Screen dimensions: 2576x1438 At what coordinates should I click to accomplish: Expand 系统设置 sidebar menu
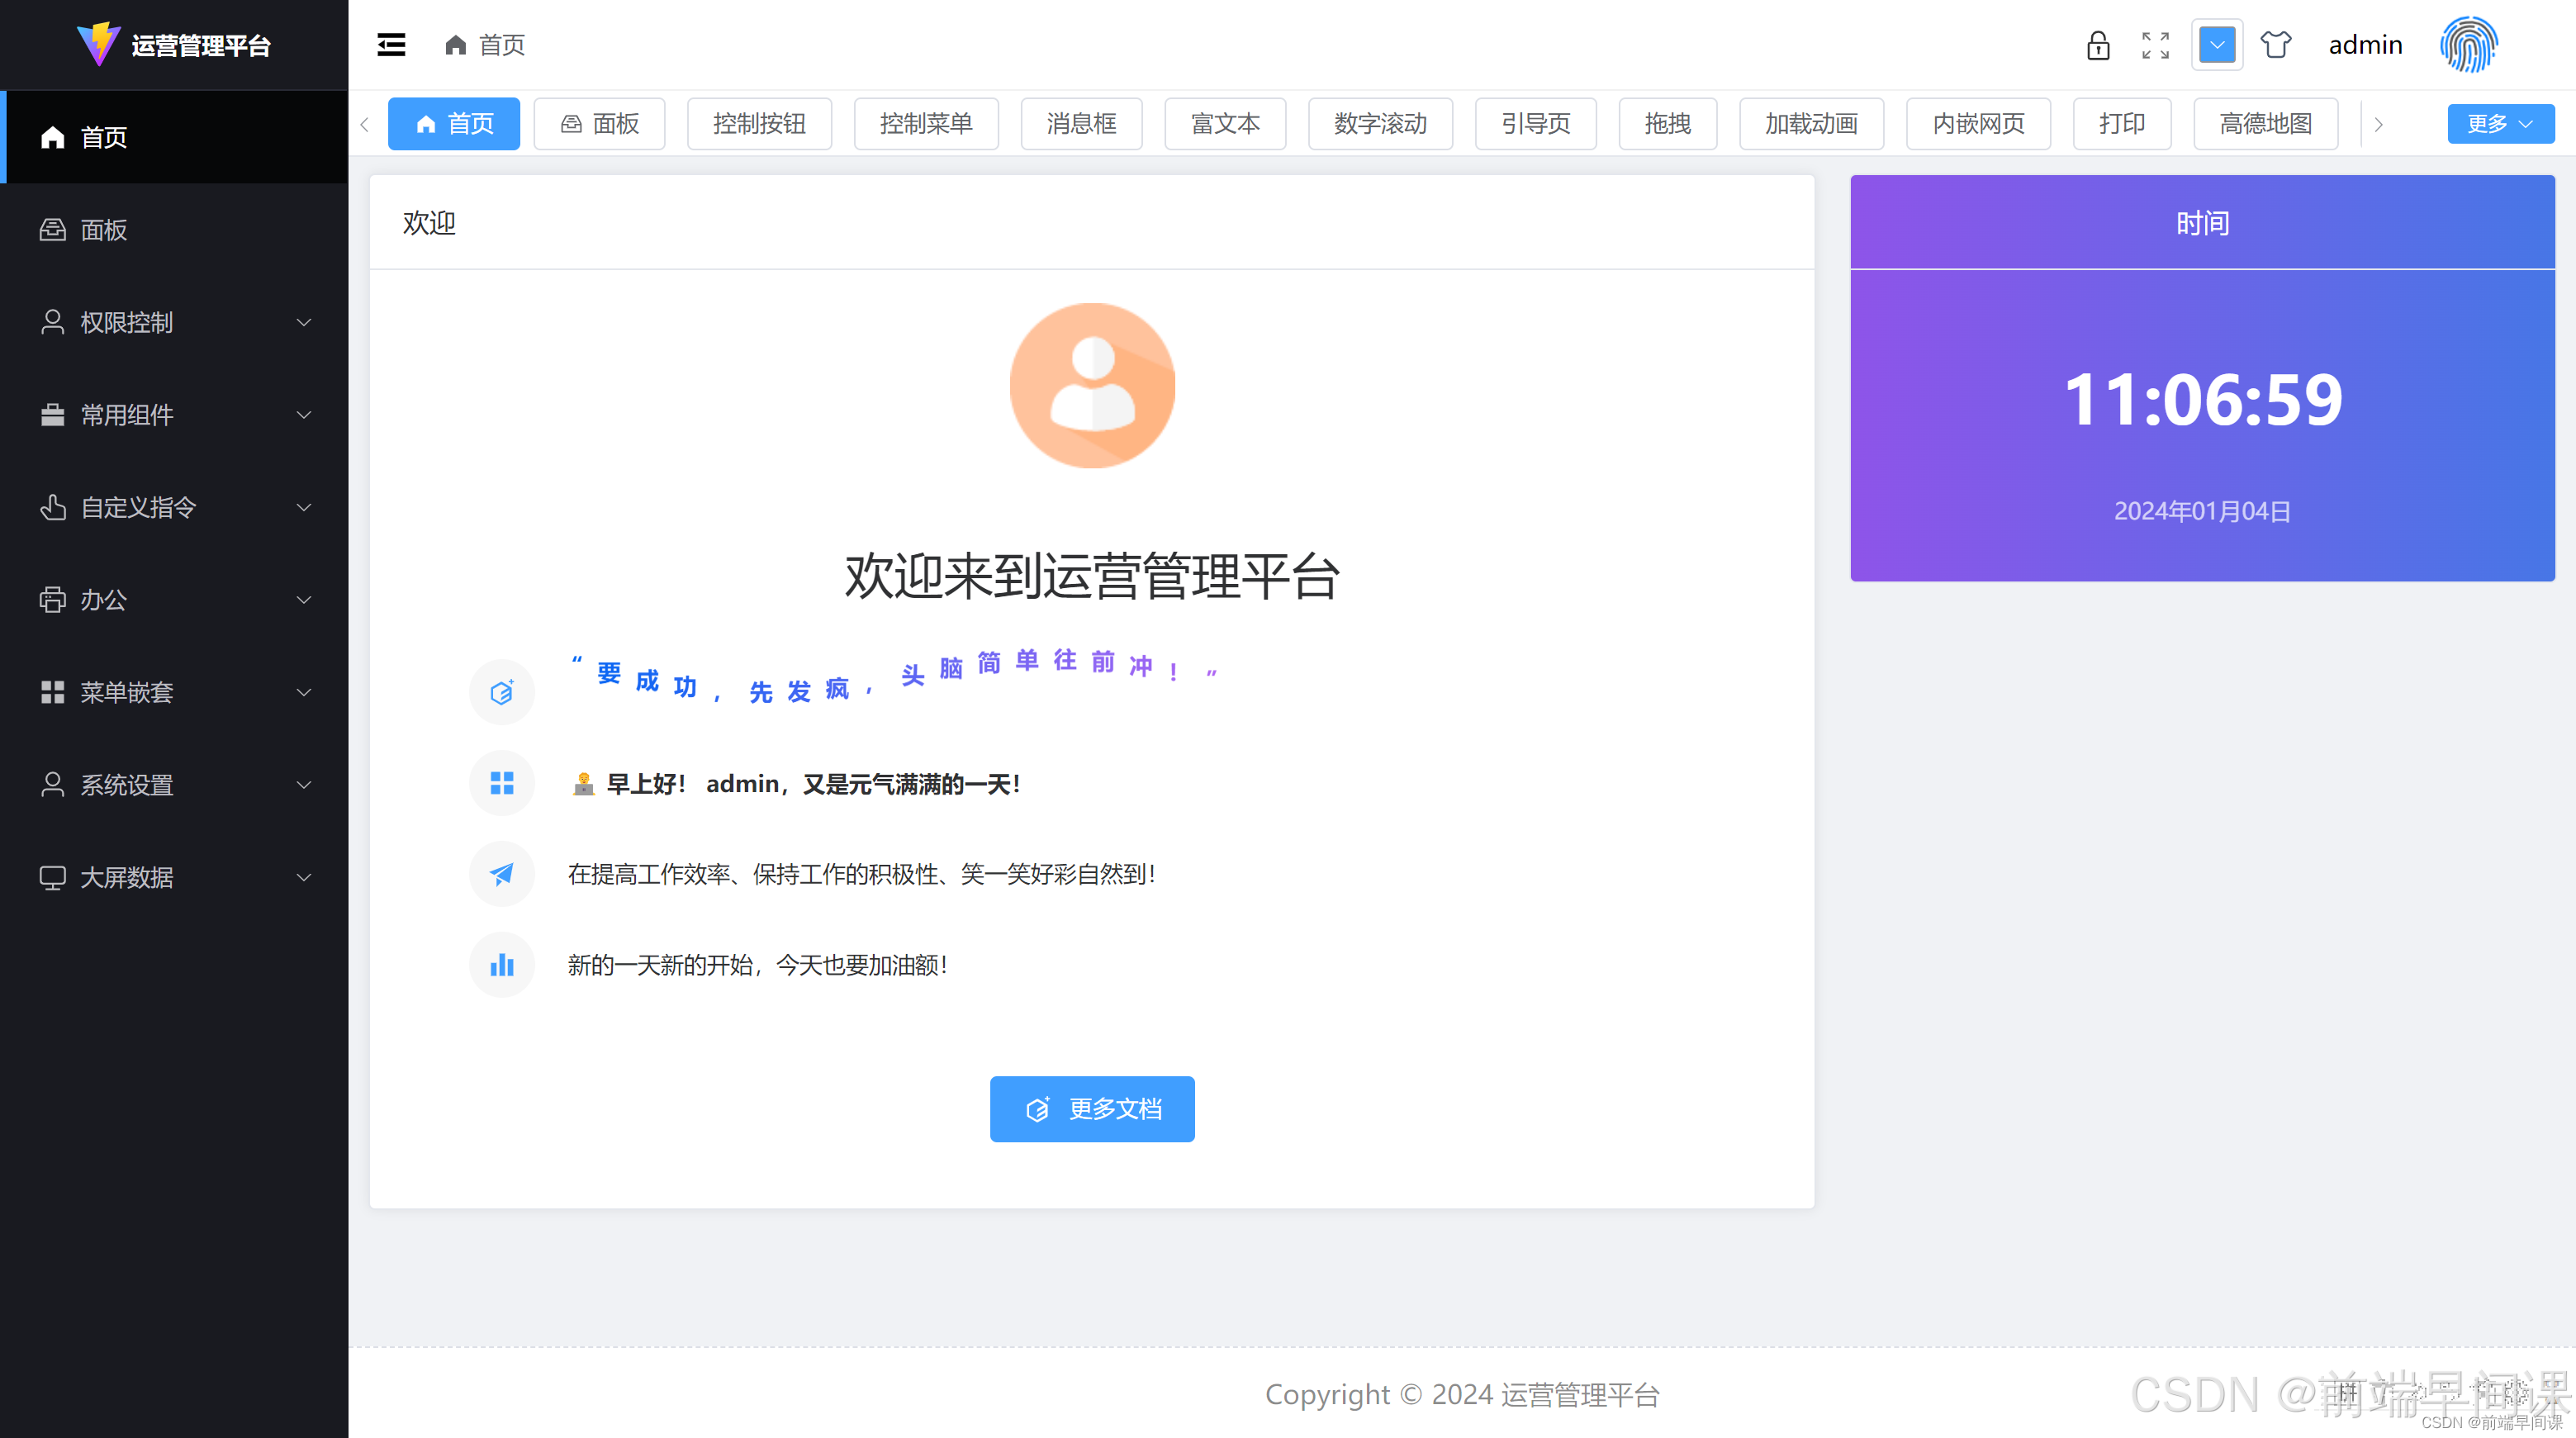click(x=174, y=785)
